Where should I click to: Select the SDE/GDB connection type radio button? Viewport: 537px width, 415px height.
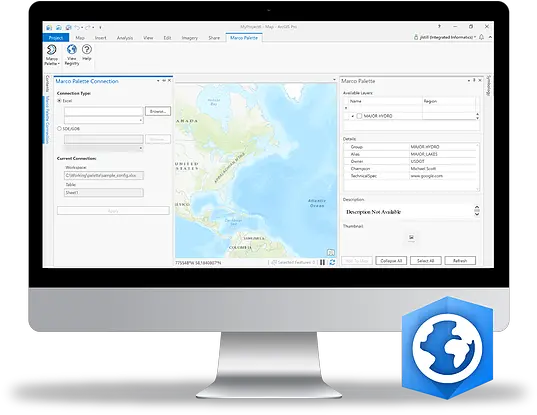59,129
